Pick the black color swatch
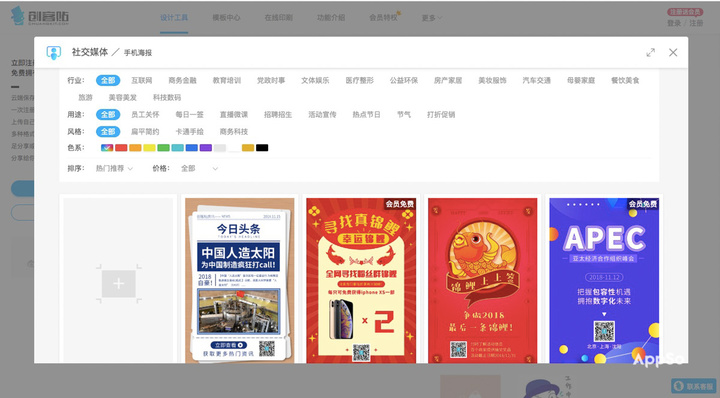The image size is (720, 398). point(262,148)
